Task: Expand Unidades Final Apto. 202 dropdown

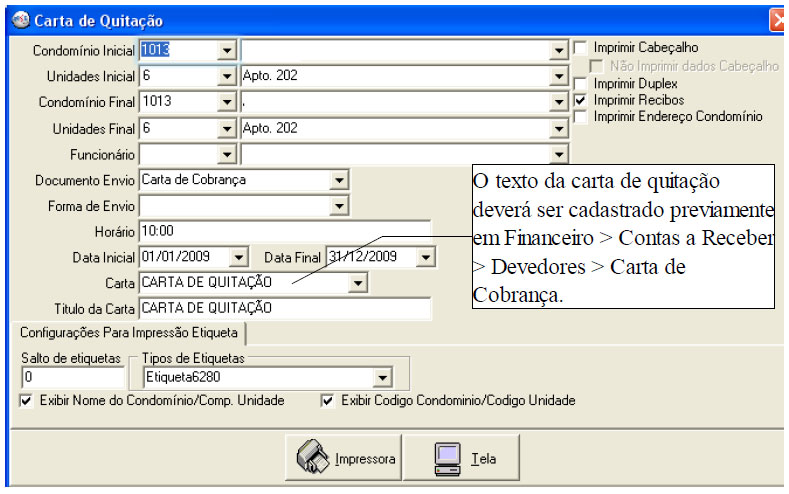Action: pyautogui.click(x=559, y=129)
